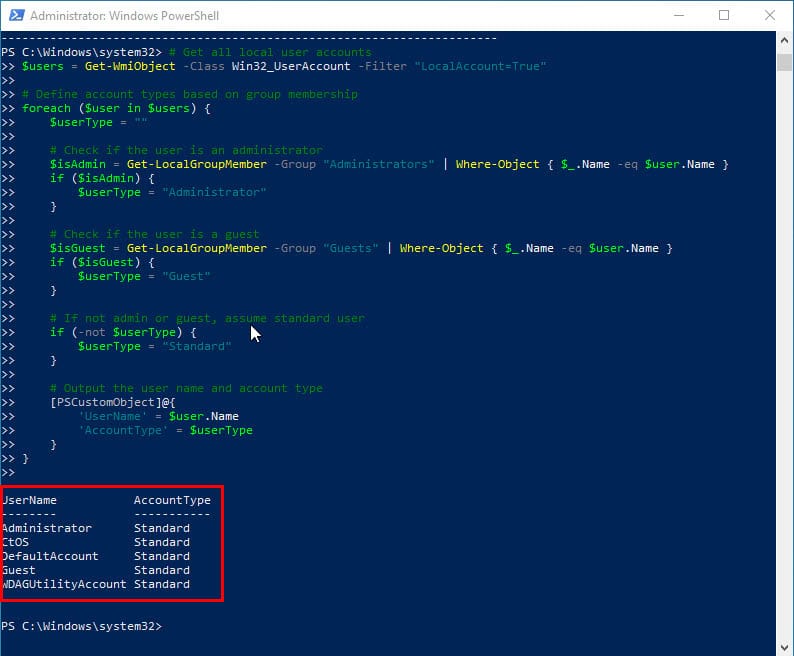Image resolution: width=794 pixels, height=656 pixels.
Task: Click the 'if (-not $userType) {' line
Action: coord(123,332)
